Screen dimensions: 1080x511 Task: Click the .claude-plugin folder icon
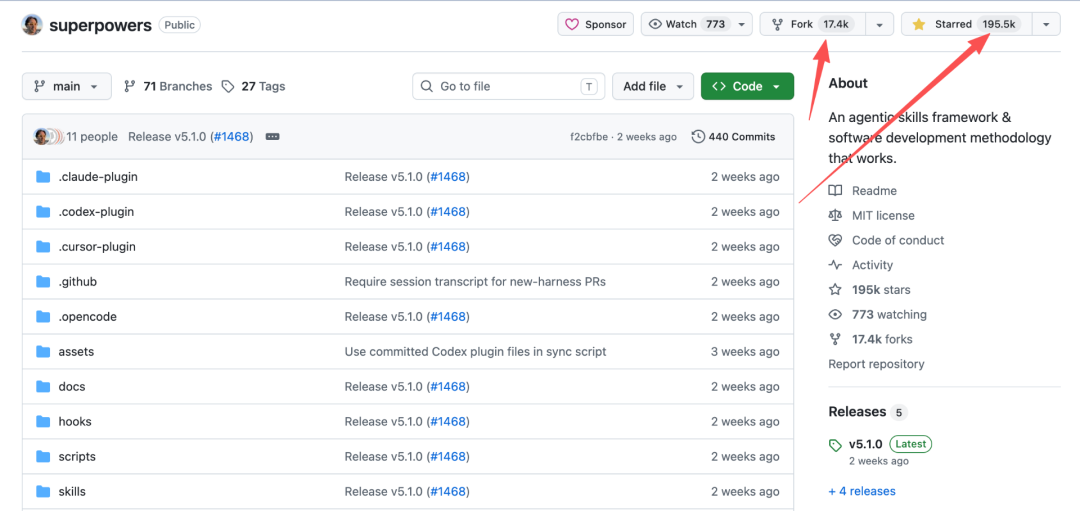(x=43, y=177)
